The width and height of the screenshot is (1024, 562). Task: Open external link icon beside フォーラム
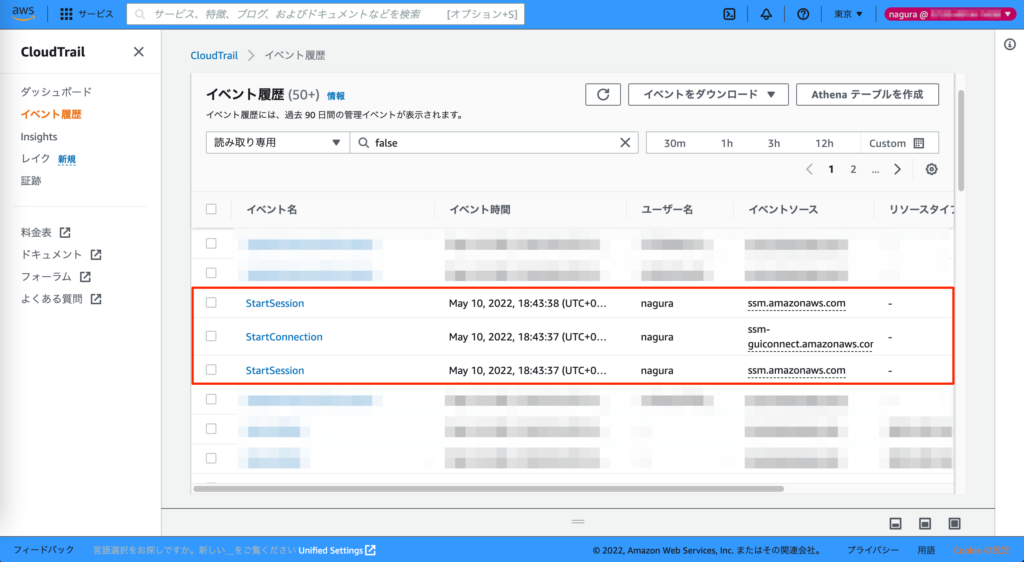coord(85,277)
